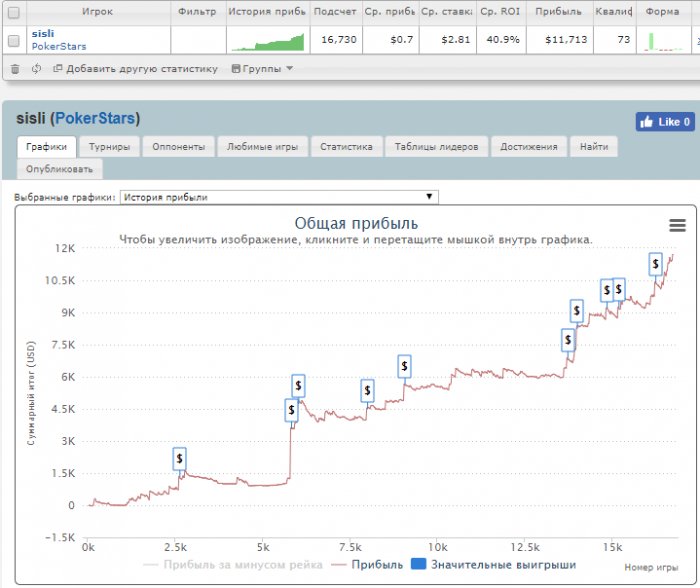This screenshot has height=588, width=700.
Task: Refresh statistics with the reload icon
Action: click(x=36, y=69)
